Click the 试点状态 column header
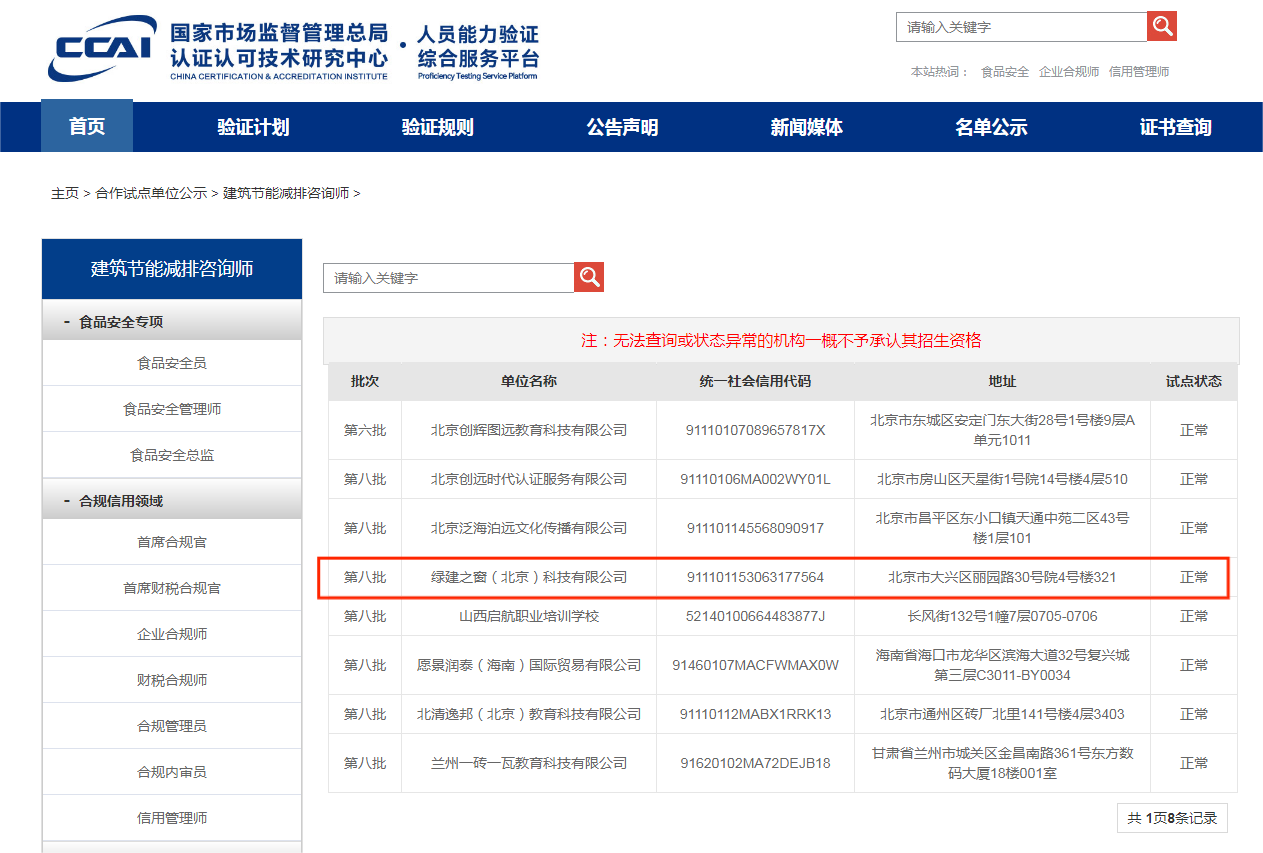Screen dimensions: 1263x853 pyautogui.click(x=1194, y=382)
